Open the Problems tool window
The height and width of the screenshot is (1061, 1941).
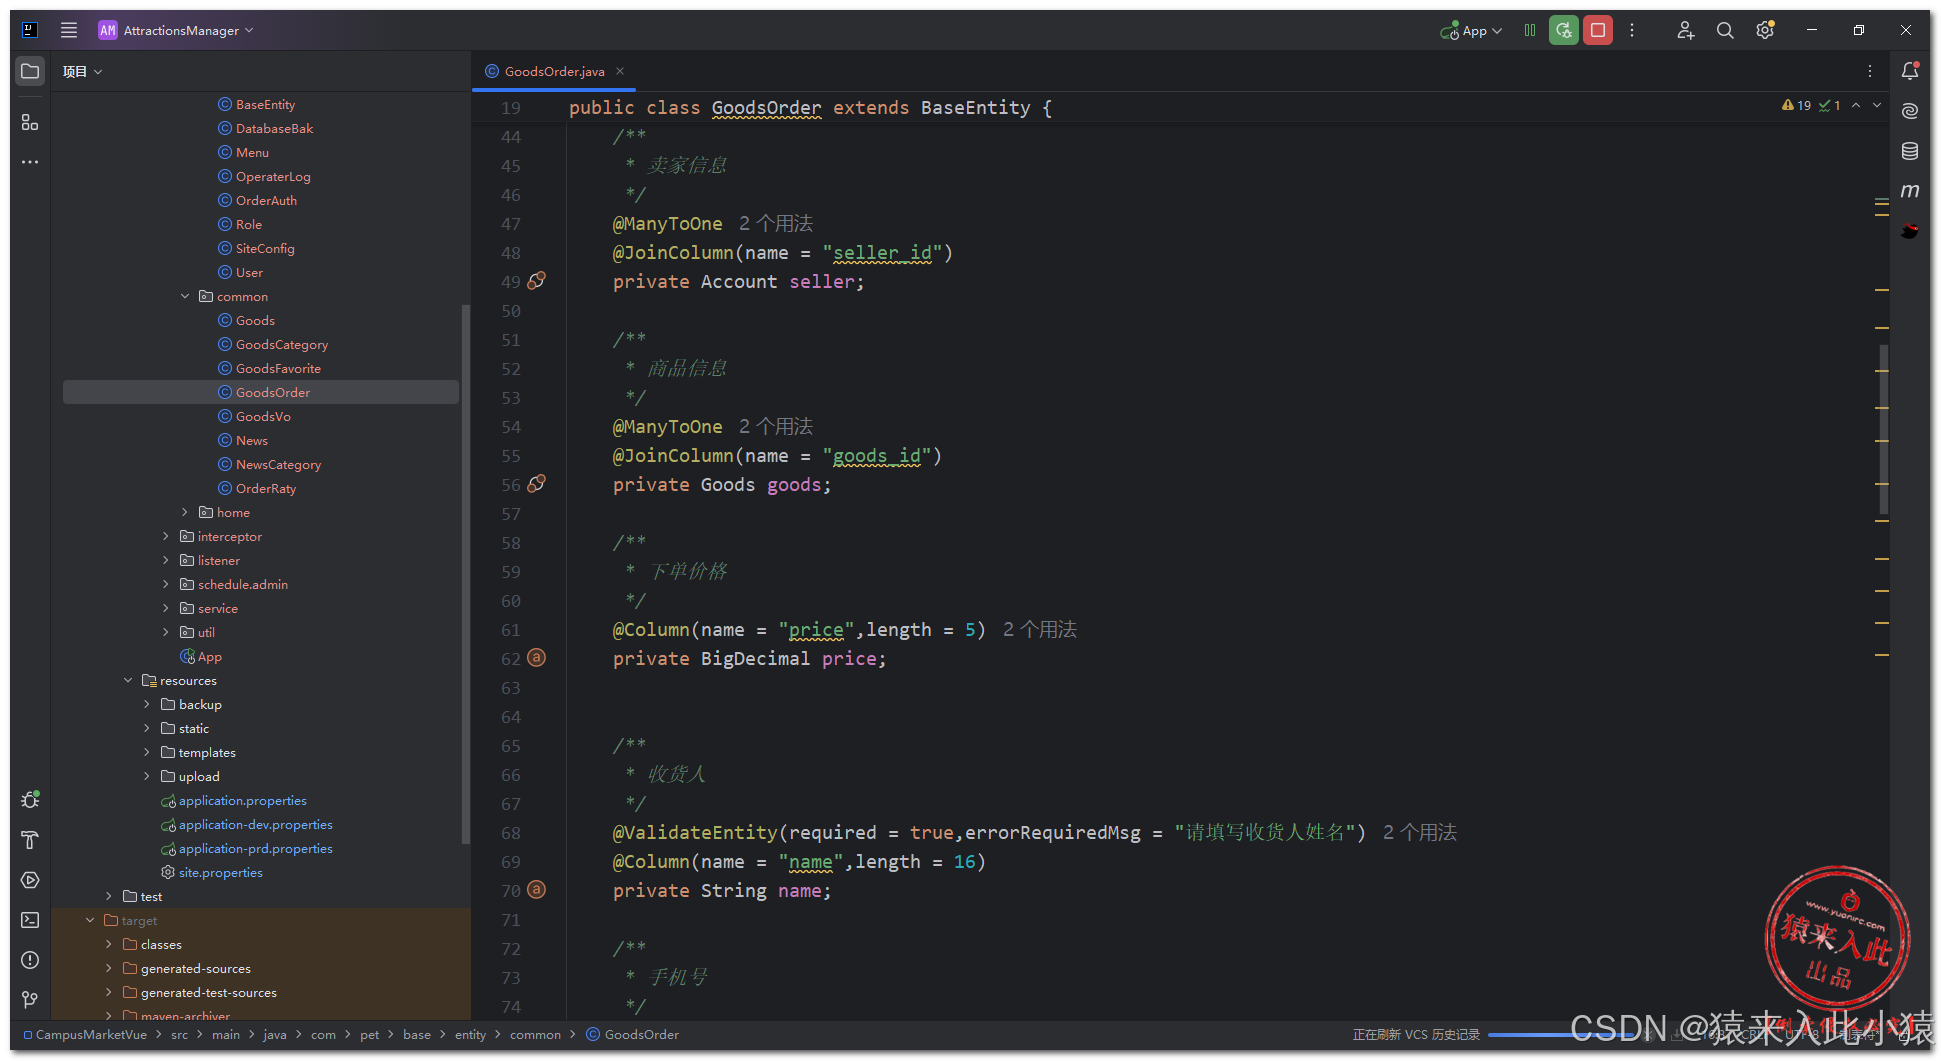tap(30, 960)
